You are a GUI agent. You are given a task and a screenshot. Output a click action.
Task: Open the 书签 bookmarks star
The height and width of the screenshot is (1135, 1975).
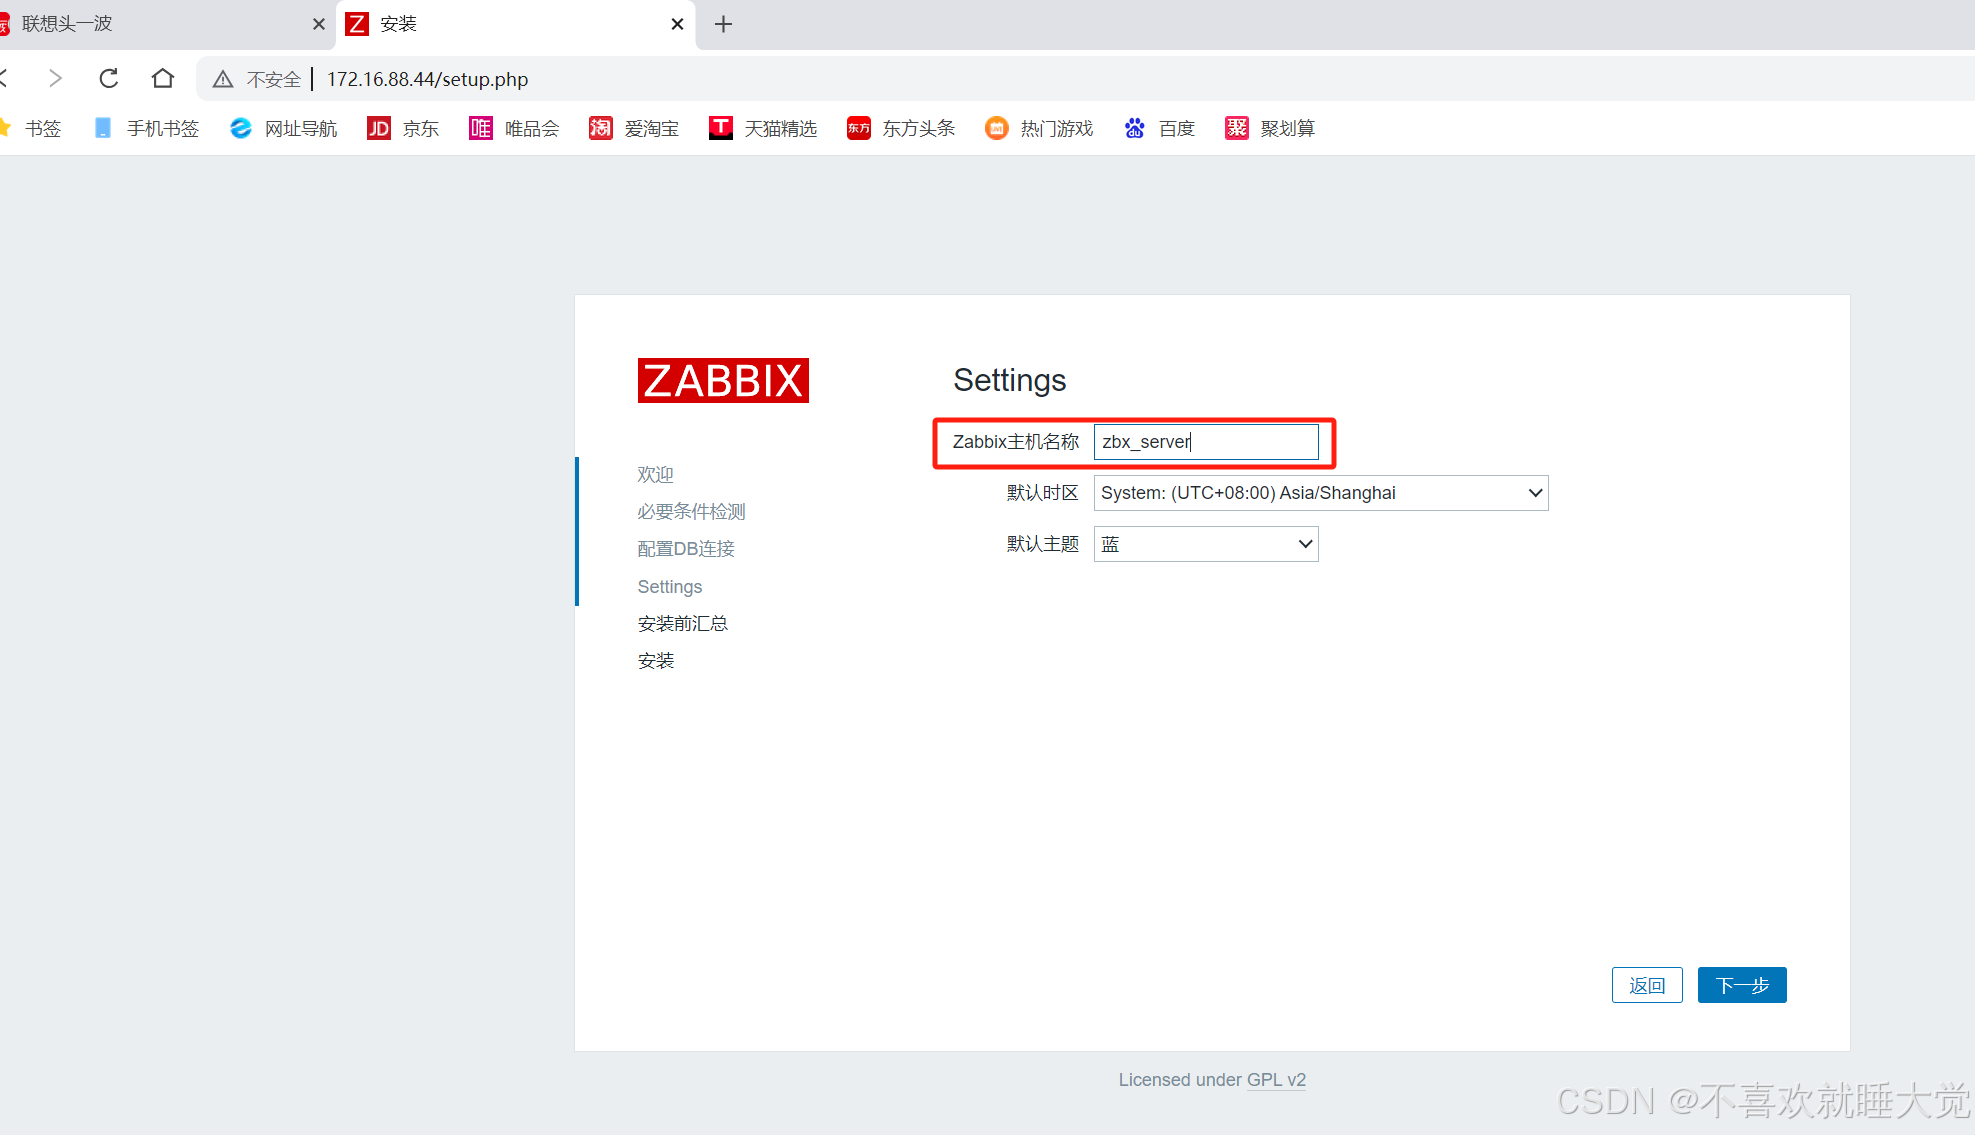coord(32,128)
